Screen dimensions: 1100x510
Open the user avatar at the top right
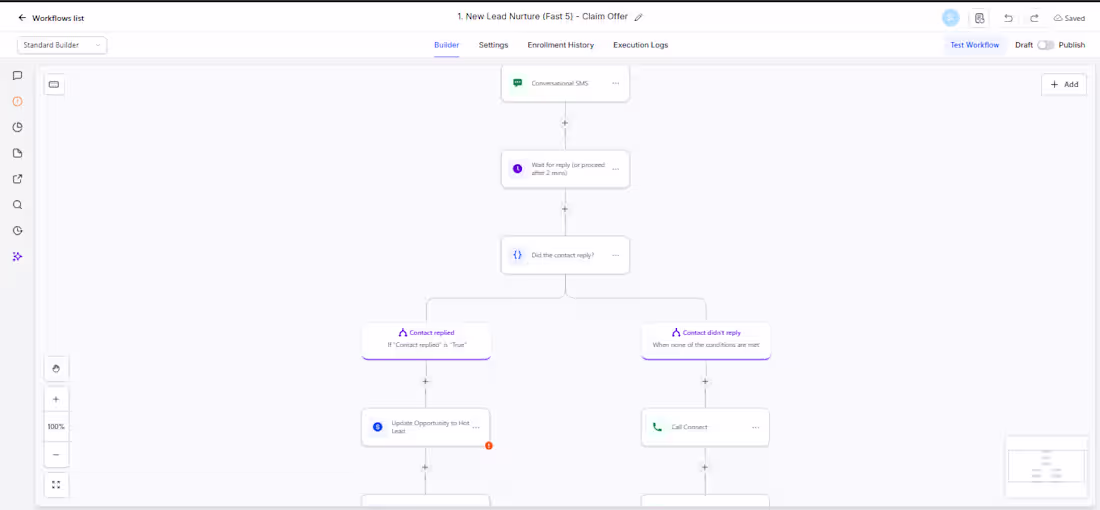(951, 18)
